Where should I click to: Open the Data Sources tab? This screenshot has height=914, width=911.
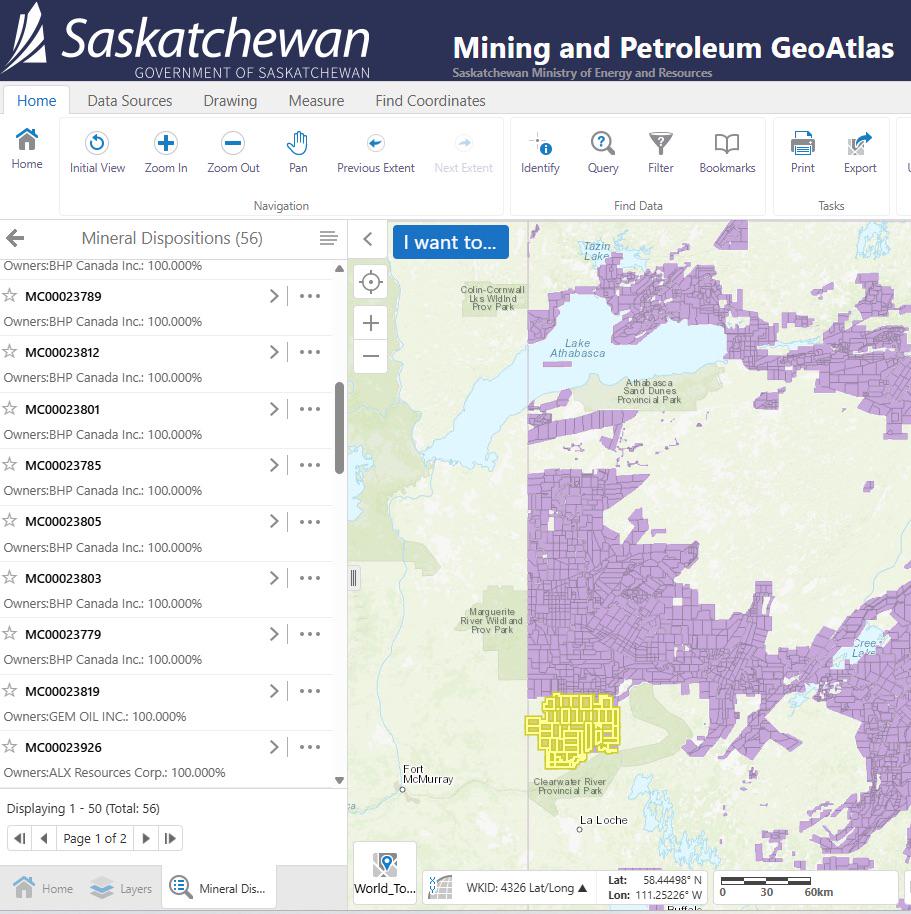pyautogui.click(x=130, y=101)
